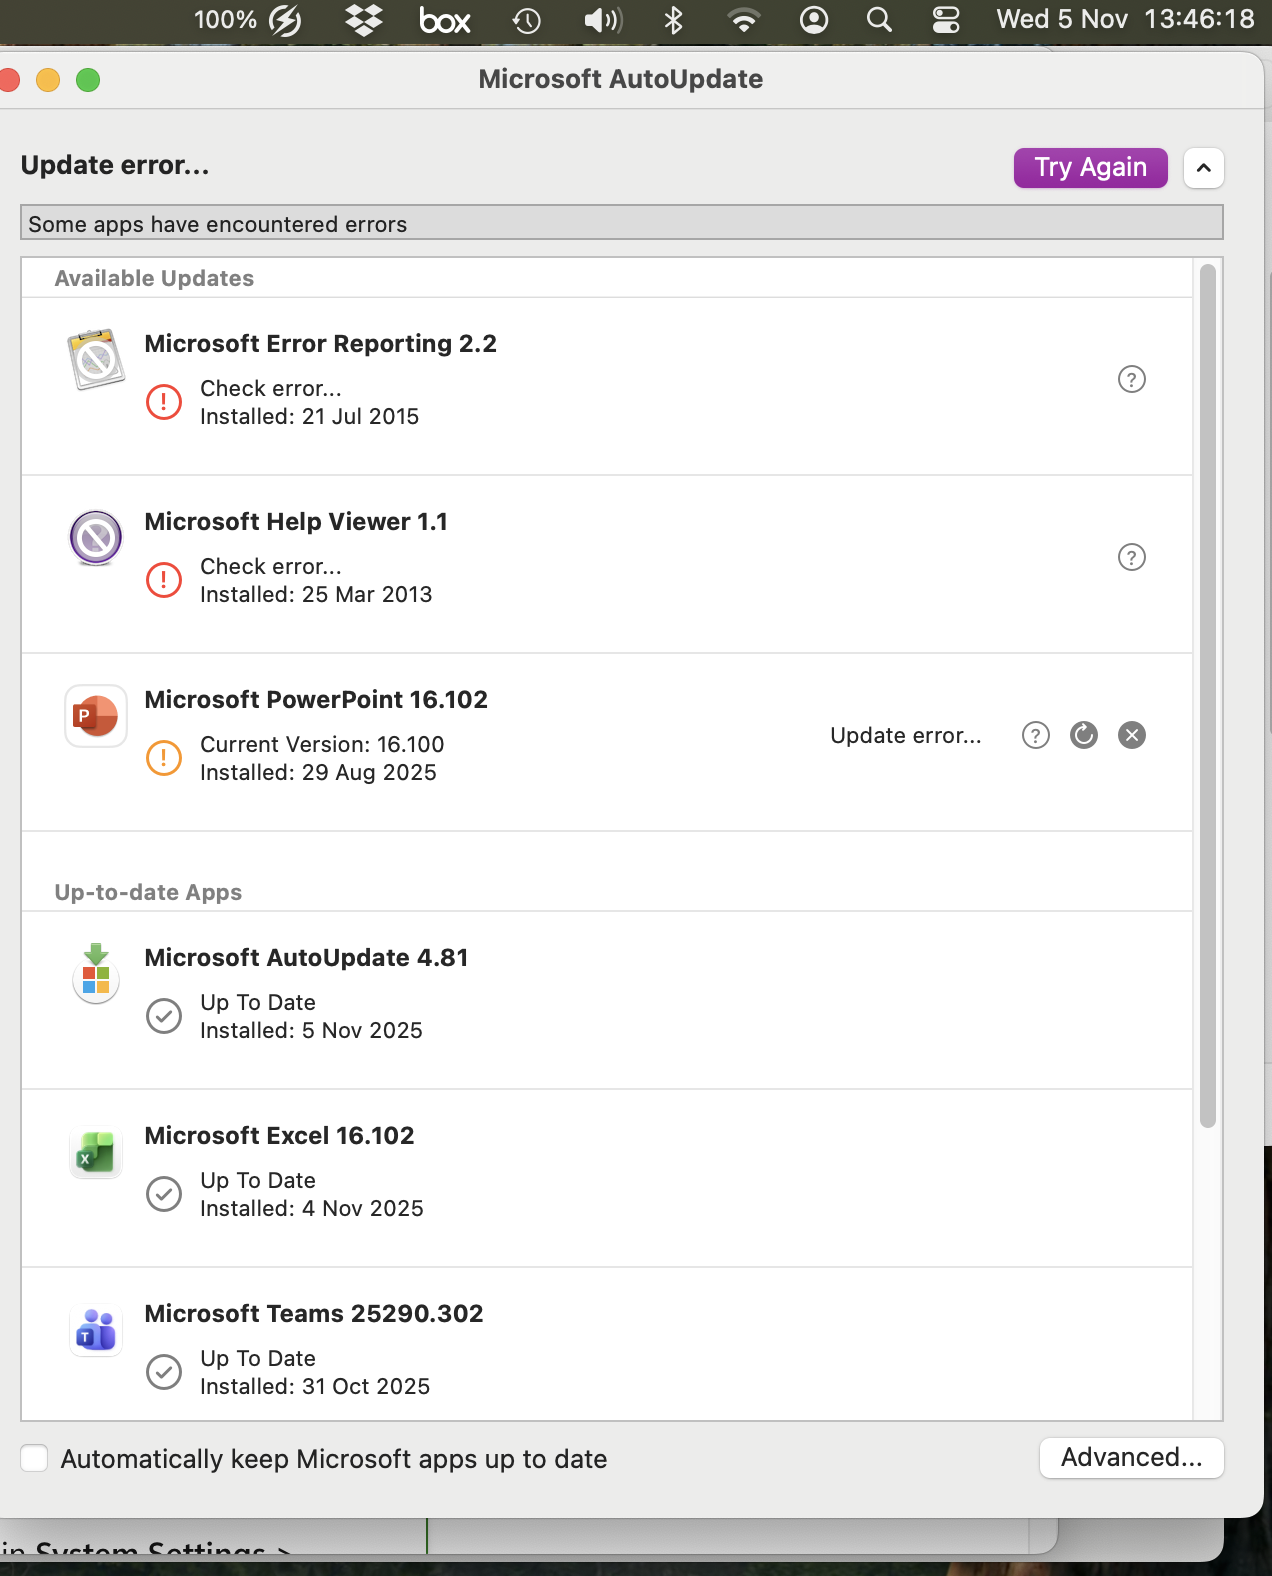Click the Microsoft AutoUpdate app icon
This screenshot has height=1576, width=1272.
pyautogui.click(x=96, y=973)
